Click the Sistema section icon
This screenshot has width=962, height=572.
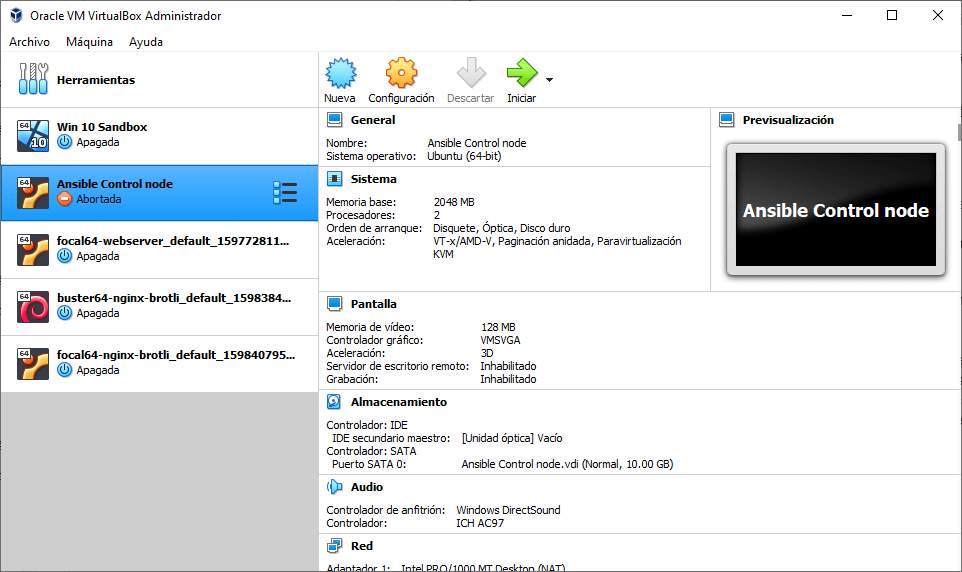[334, 179]
